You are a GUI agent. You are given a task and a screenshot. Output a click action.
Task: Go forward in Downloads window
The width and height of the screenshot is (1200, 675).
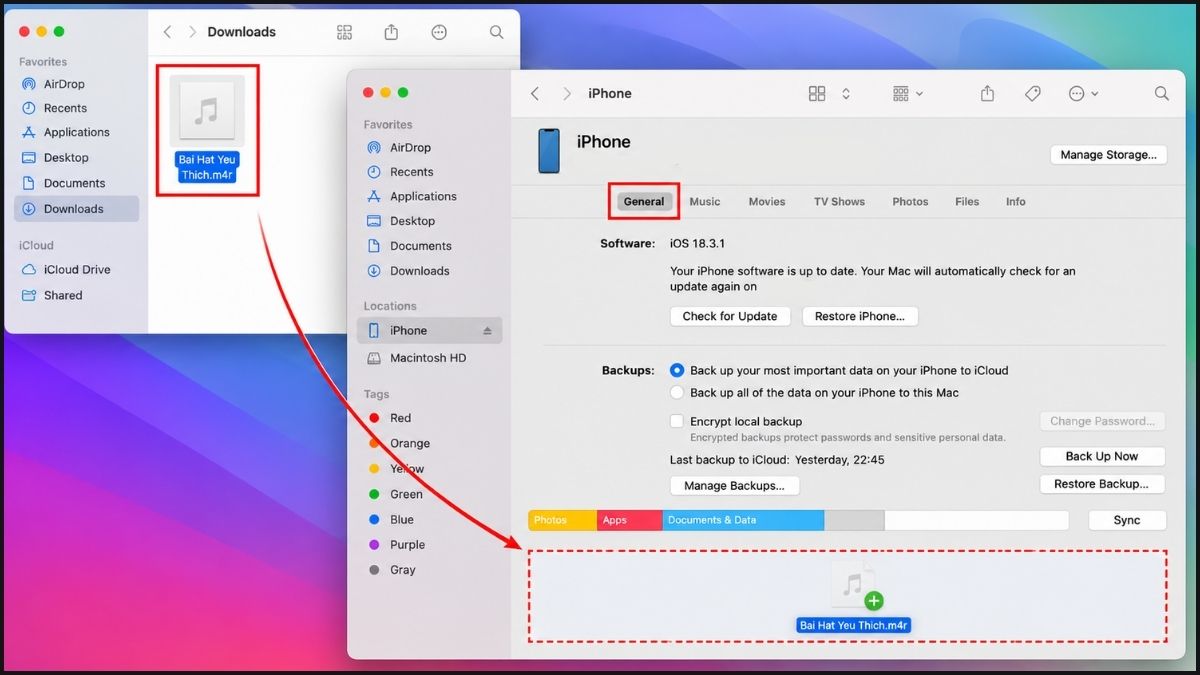pos(193,32)
